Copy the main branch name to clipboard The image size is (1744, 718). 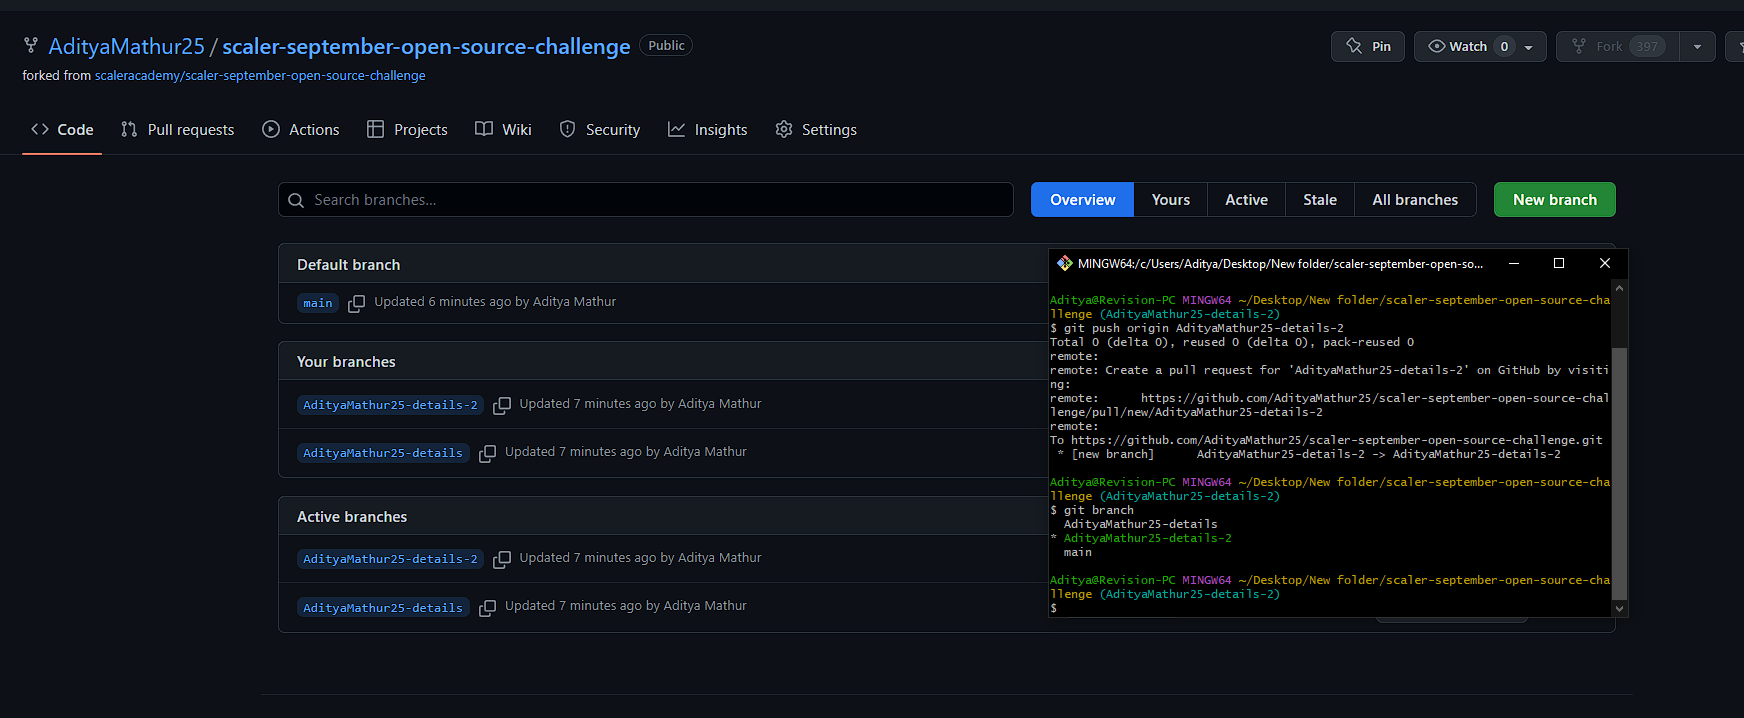click(356, 303)
